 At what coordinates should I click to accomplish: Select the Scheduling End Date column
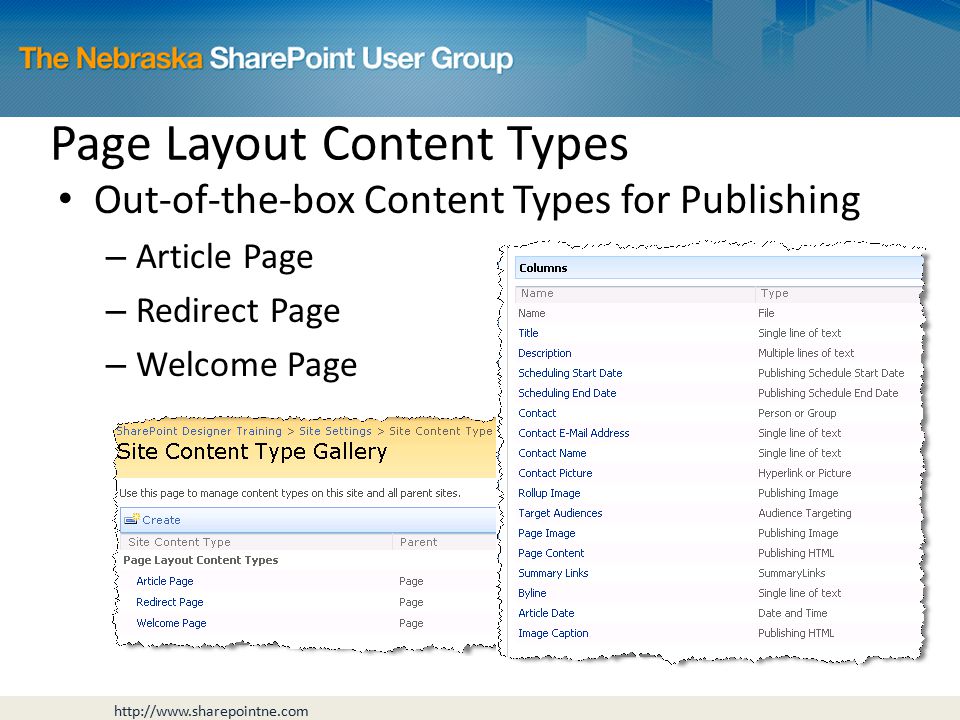[x=567, y=393]
